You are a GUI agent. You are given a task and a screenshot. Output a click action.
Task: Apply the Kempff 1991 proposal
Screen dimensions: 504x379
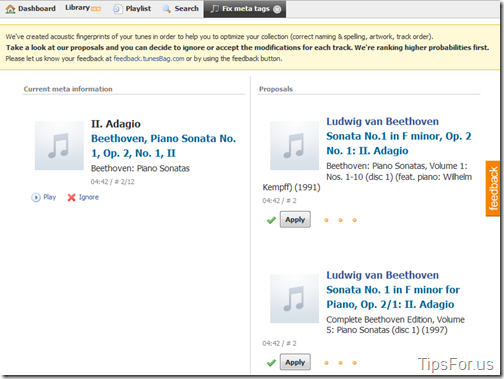click(295, 219)
